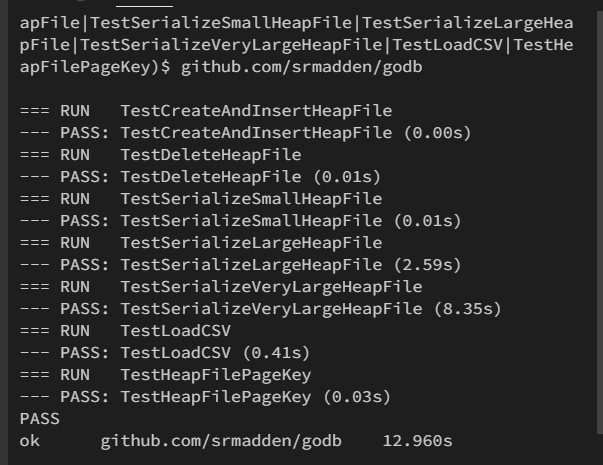Select the PASS: TestSerializeVeryLargeHeapFile result line
The width and height of the screenshot is (603, 465).
tap(260, 309)
